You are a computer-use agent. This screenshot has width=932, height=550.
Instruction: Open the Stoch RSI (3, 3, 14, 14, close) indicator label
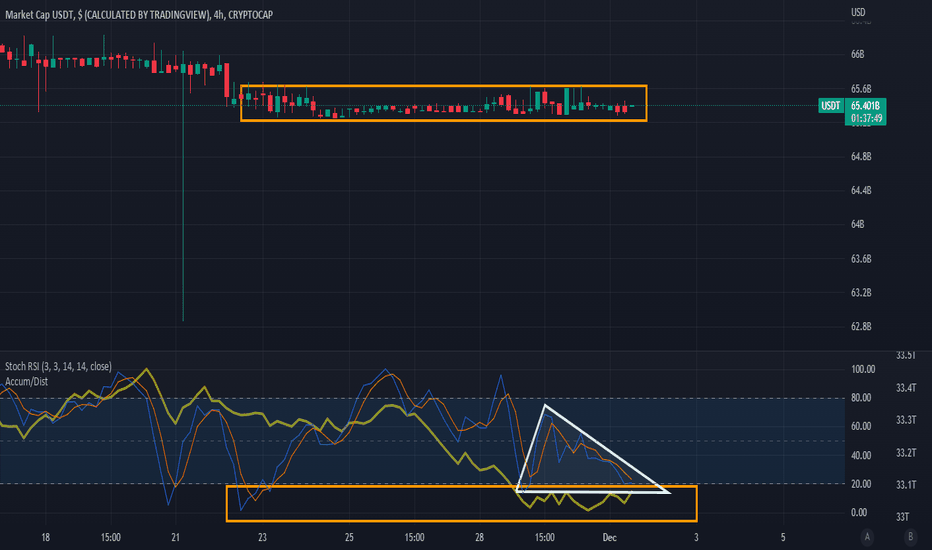tap(58, 366)
